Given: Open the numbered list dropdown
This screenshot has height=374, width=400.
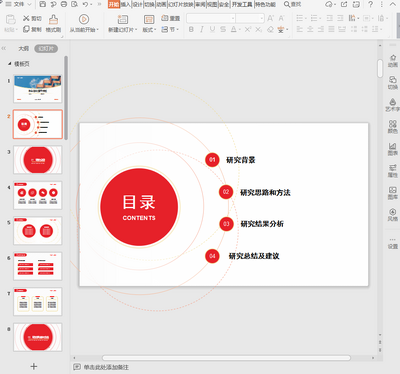Looking at the screenshot, I should [321, 18].
